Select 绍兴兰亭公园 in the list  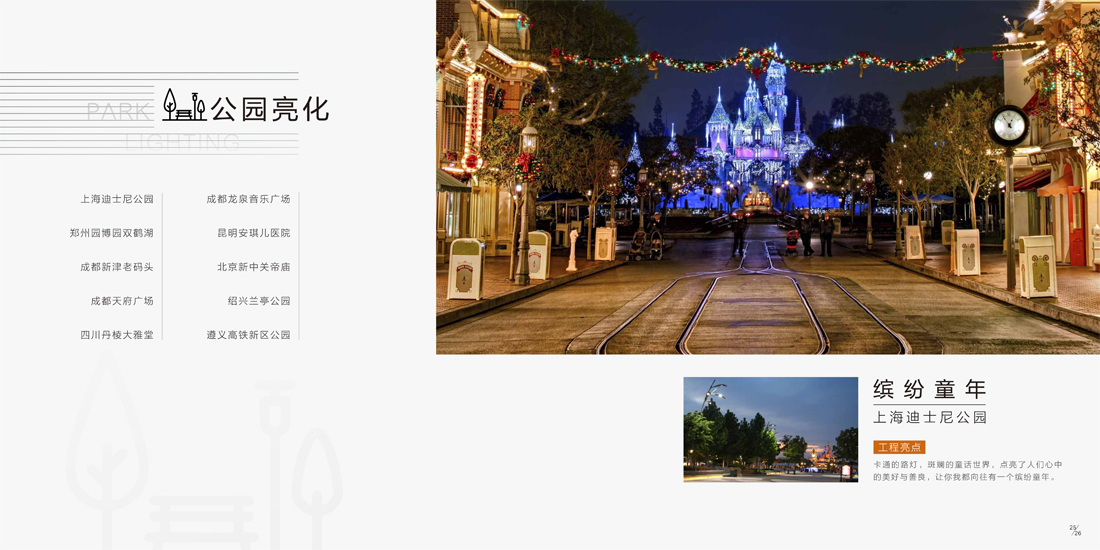click(259, 301)
